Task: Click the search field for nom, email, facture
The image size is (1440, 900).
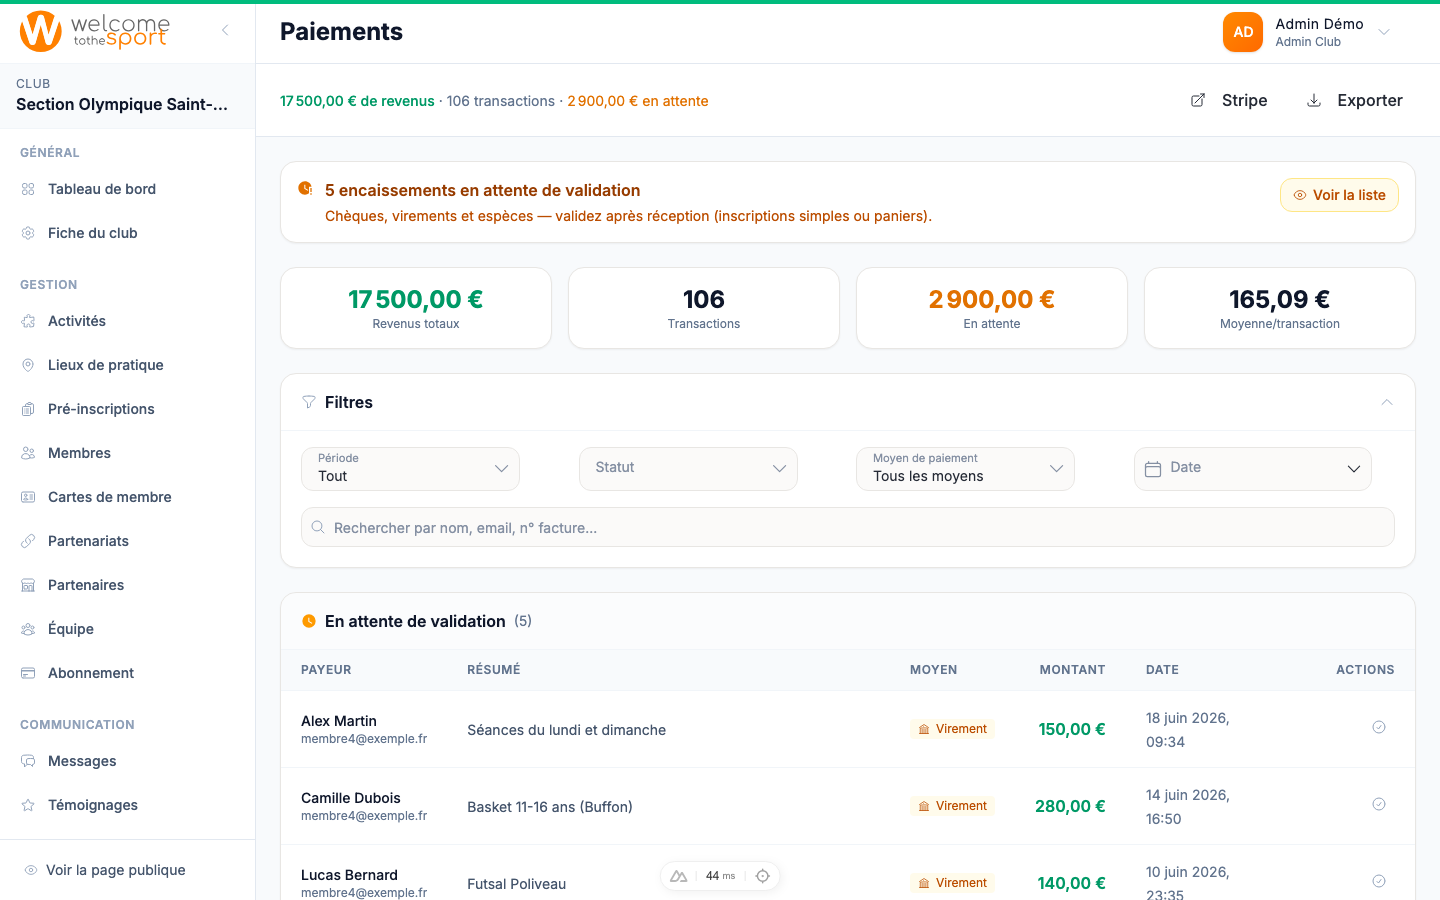Action: [x=848, y=527]
